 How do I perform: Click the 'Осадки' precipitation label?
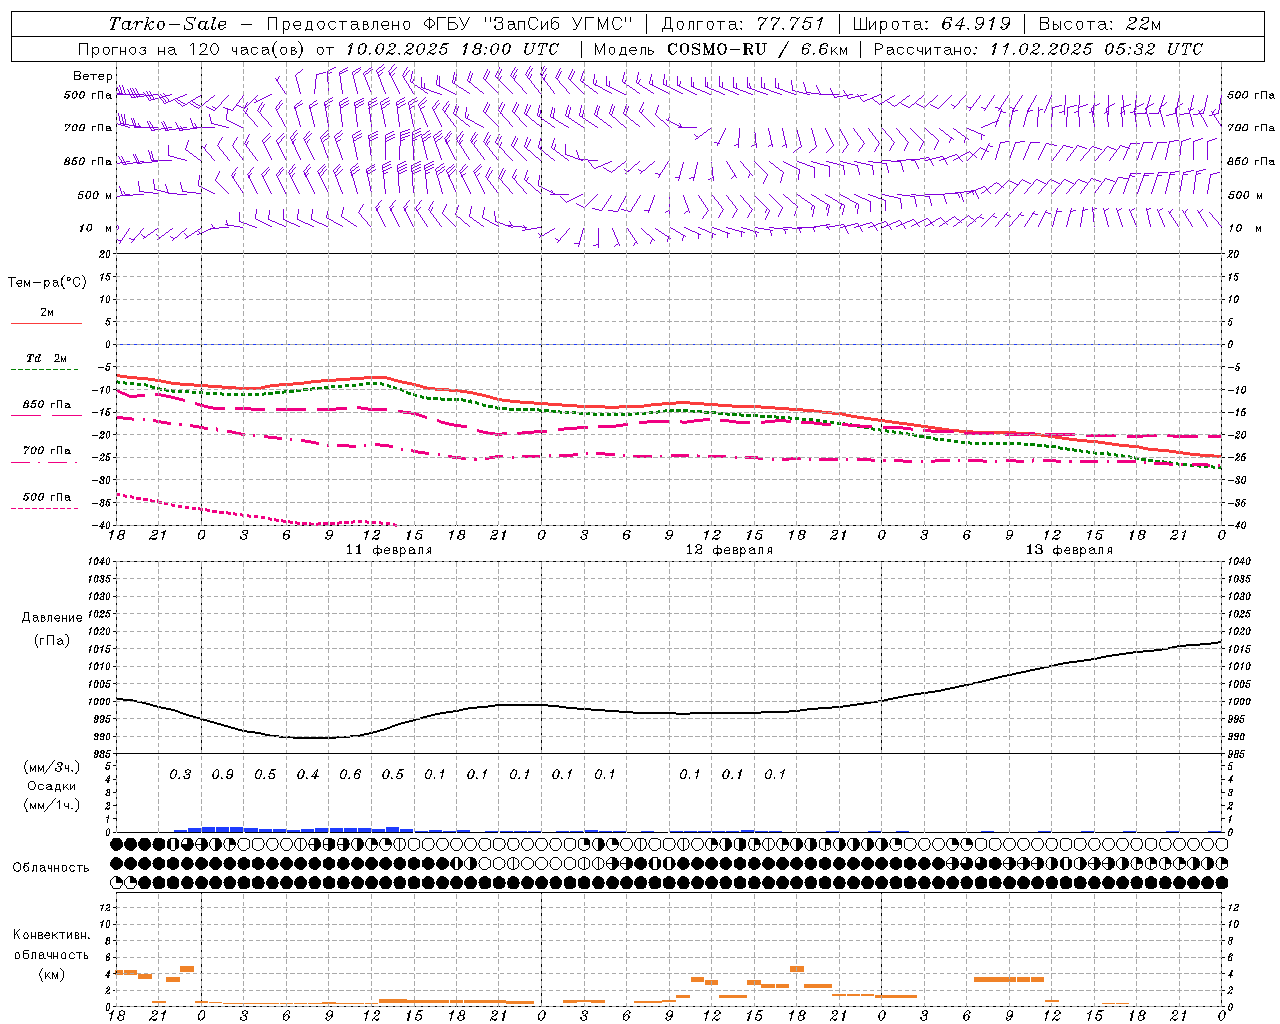[x=51, y=786]
